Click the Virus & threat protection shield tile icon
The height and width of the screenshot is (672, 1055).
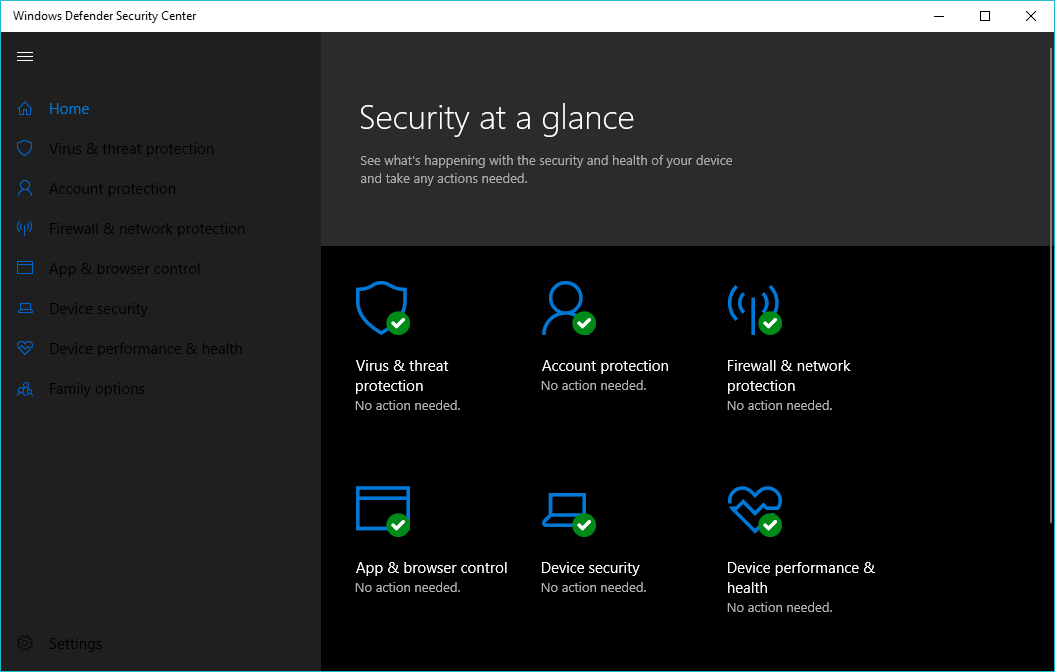tap(381, 307)
